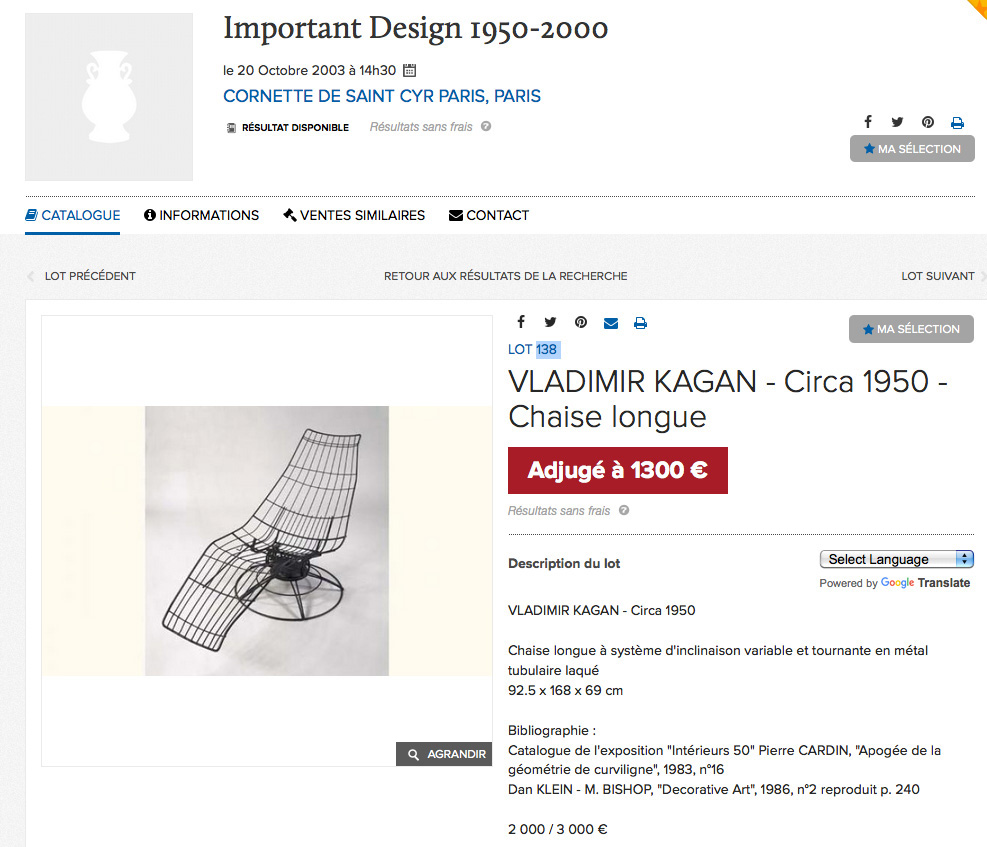Open the calendar icon beside sale date
This screenshot has height=847, width=987.
[x=409, y=70]
